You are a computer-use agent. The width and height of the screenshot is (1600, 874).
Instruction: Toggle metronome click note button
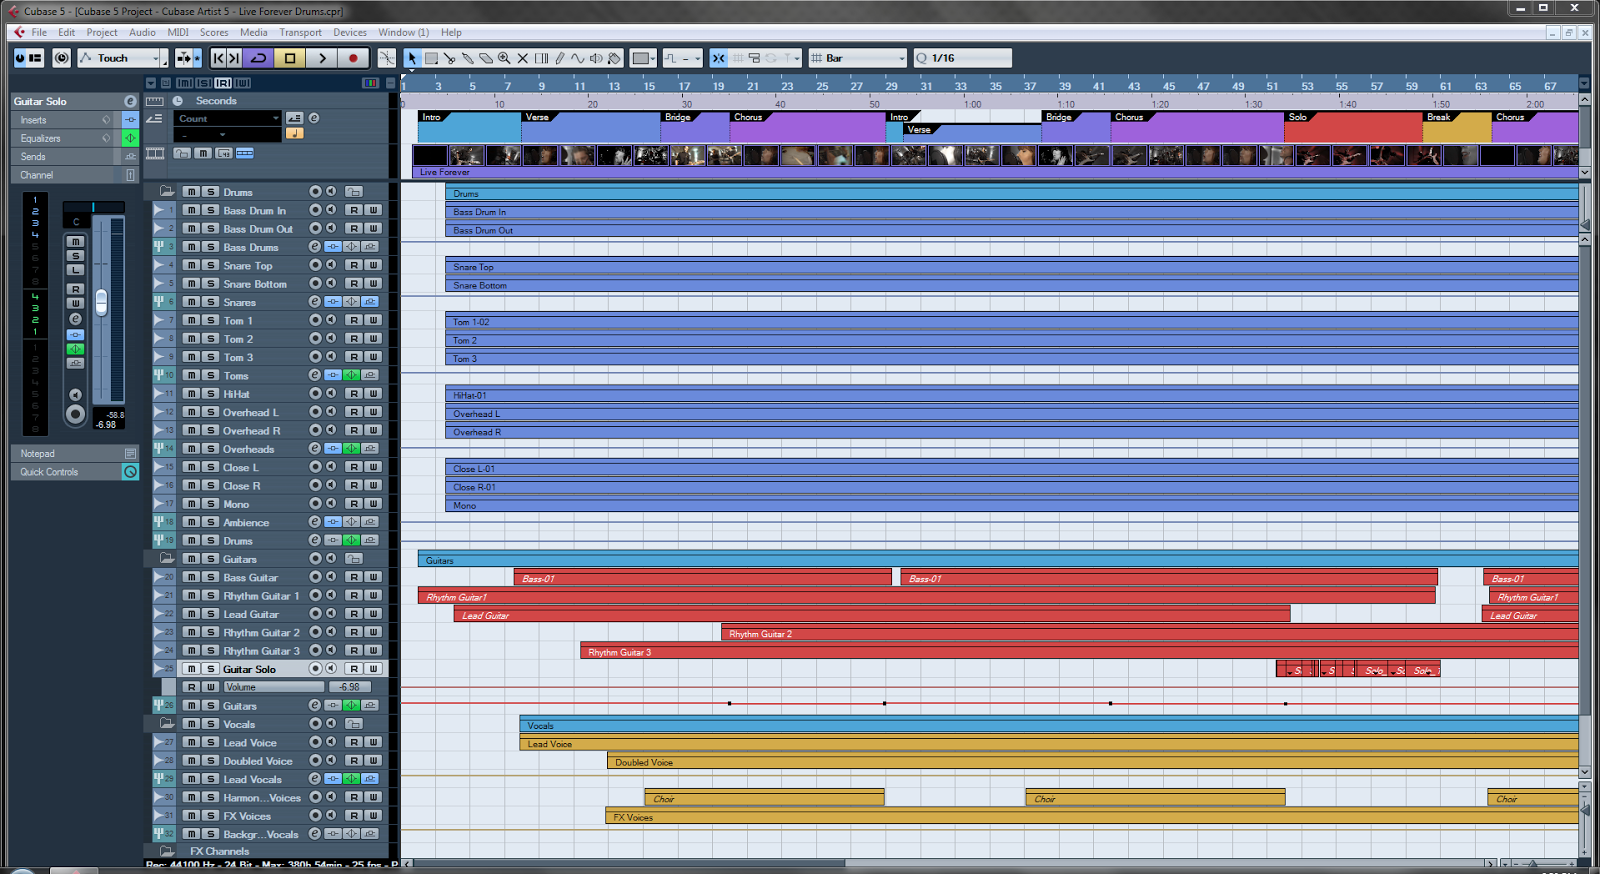pyautogui.click(x=295, y=133)
